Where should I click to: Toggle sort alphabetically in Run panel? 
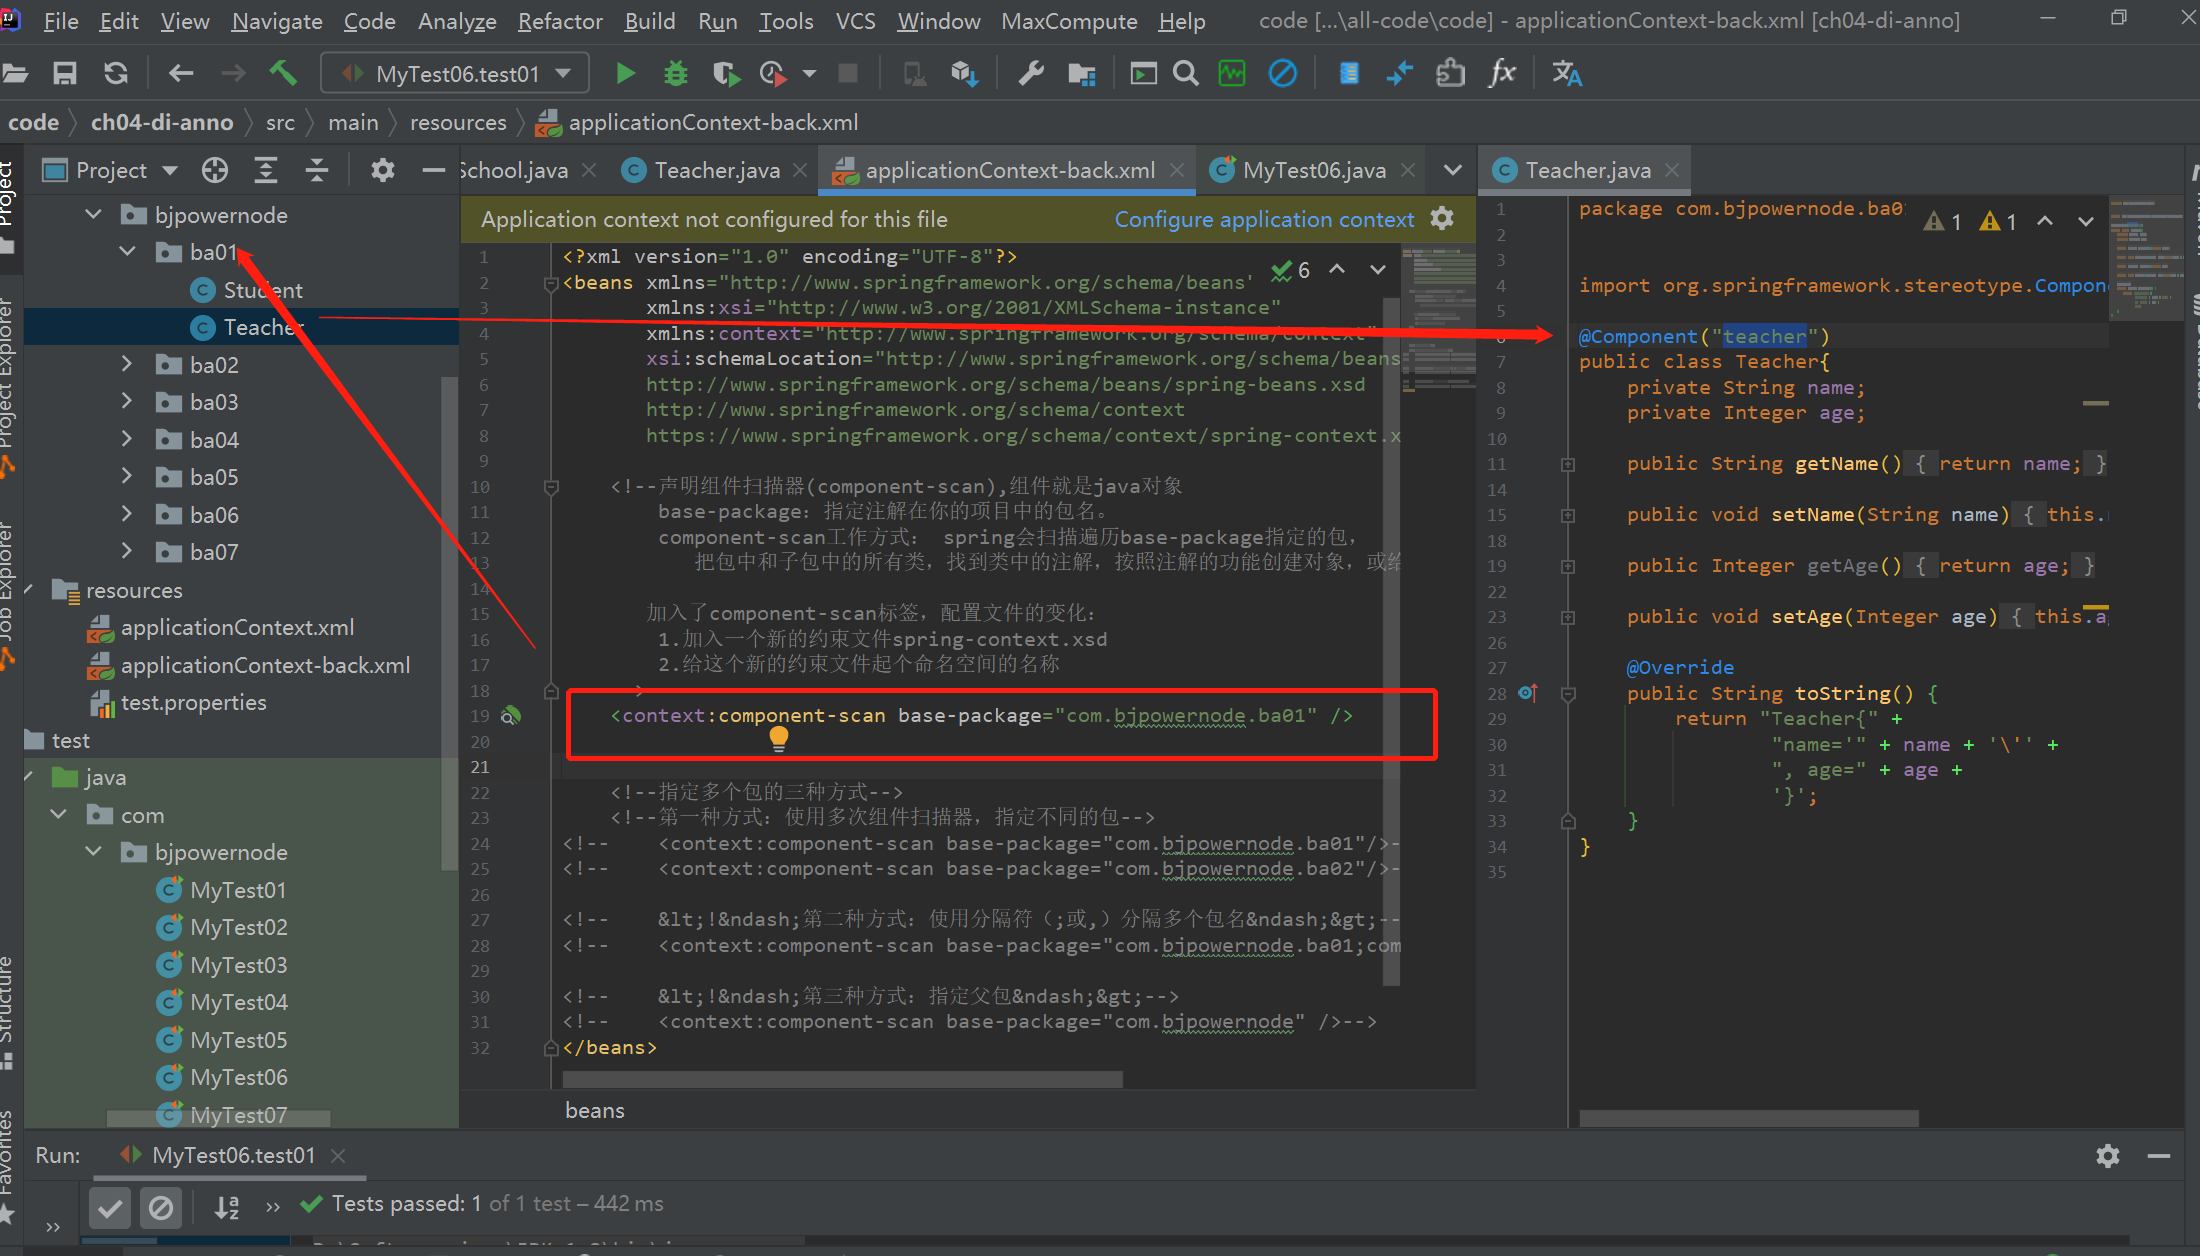[x=227, y=1208]
